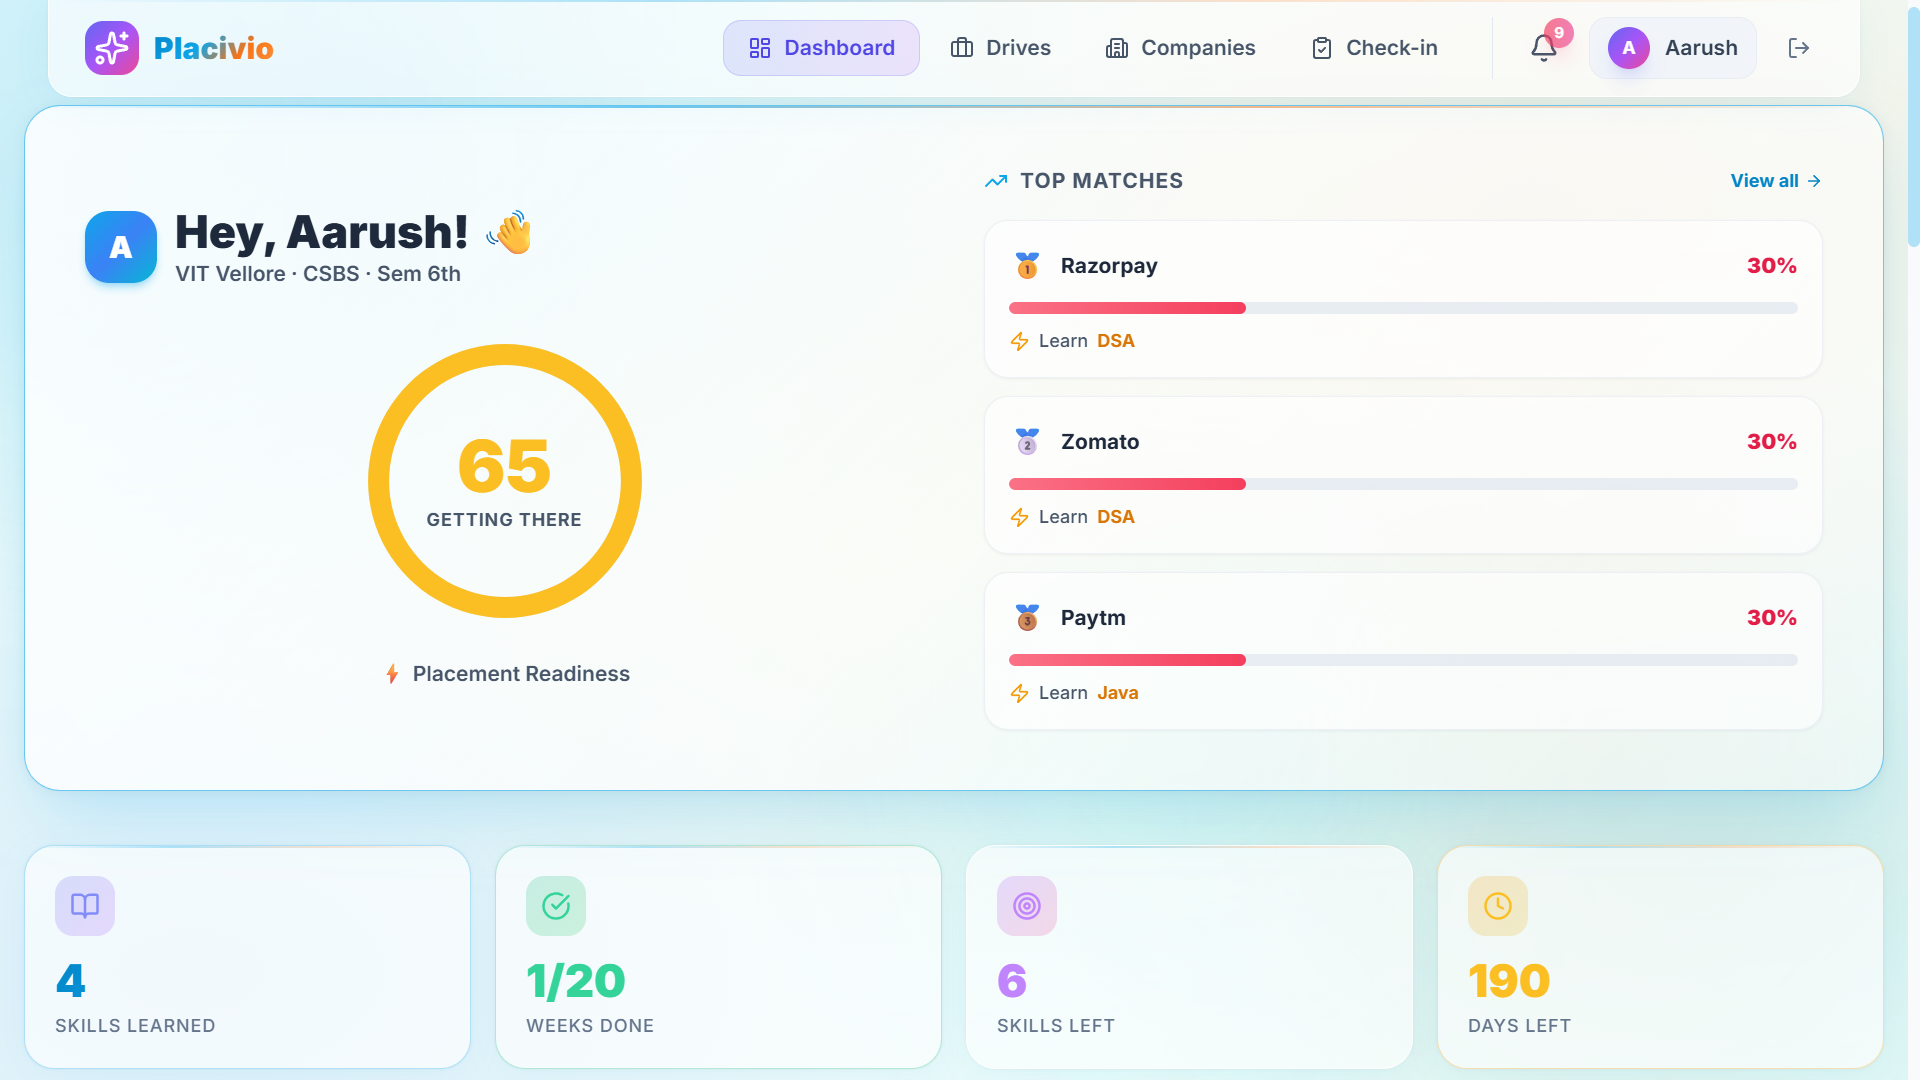This screenshot has height=1080, width=1920.
Task: Switch to the Dashboard tab
Action: (821, 48)
